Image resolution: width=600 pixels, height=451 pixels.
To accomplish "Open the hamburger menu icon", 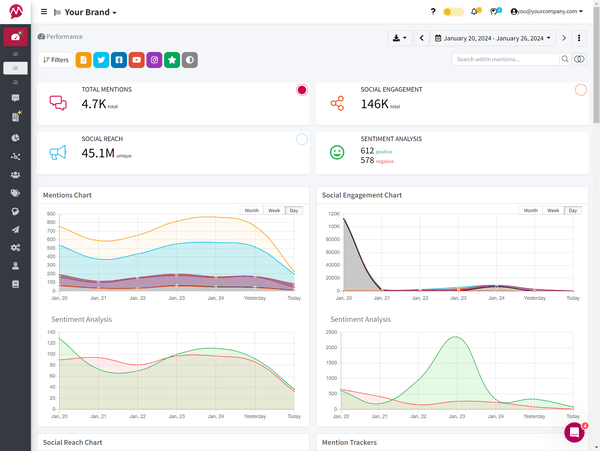I will [44, 12].
